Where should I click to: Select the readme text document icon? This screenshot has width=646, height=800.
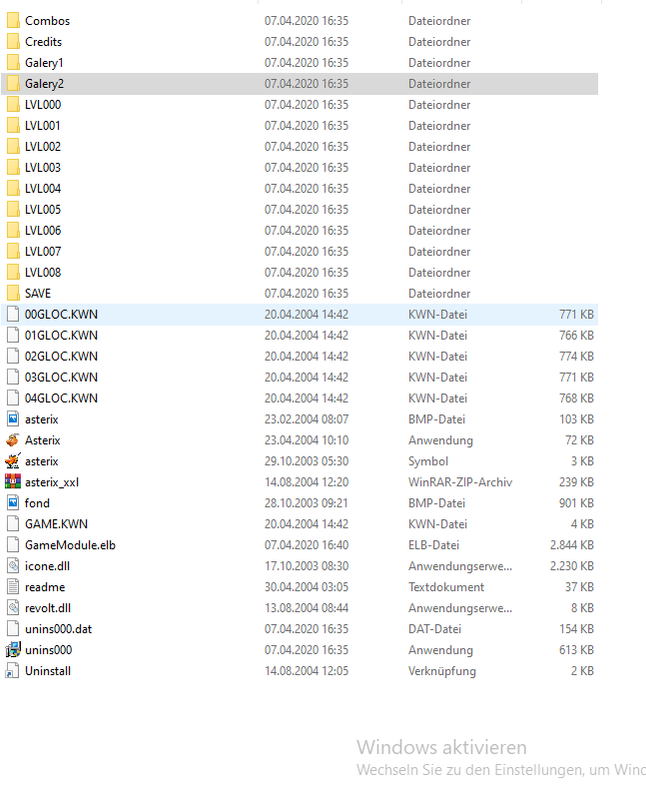click(x=13, y=587)
